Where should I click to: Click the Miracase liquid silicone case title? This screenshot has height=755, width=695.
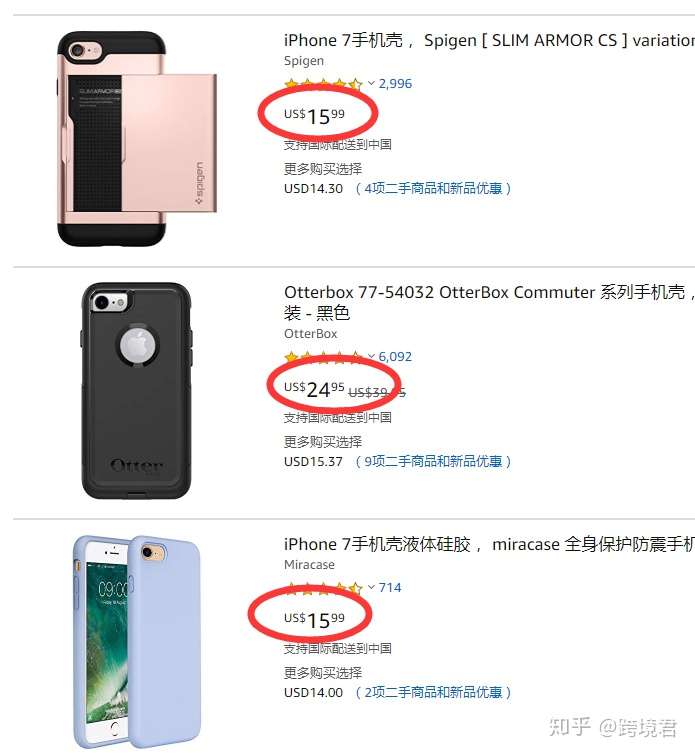489,545
